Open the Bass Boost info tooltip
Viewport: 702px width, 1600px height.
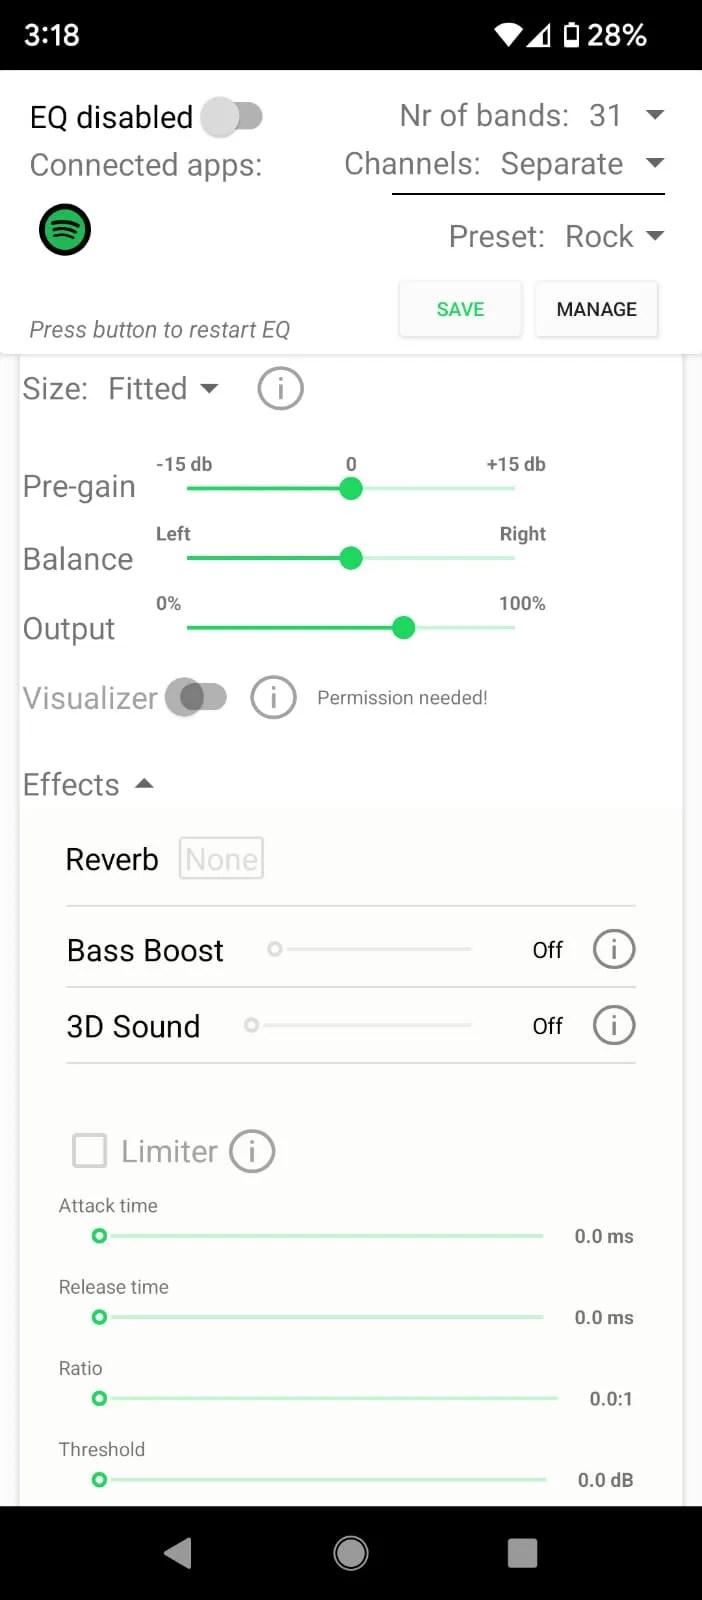point(614,949)
